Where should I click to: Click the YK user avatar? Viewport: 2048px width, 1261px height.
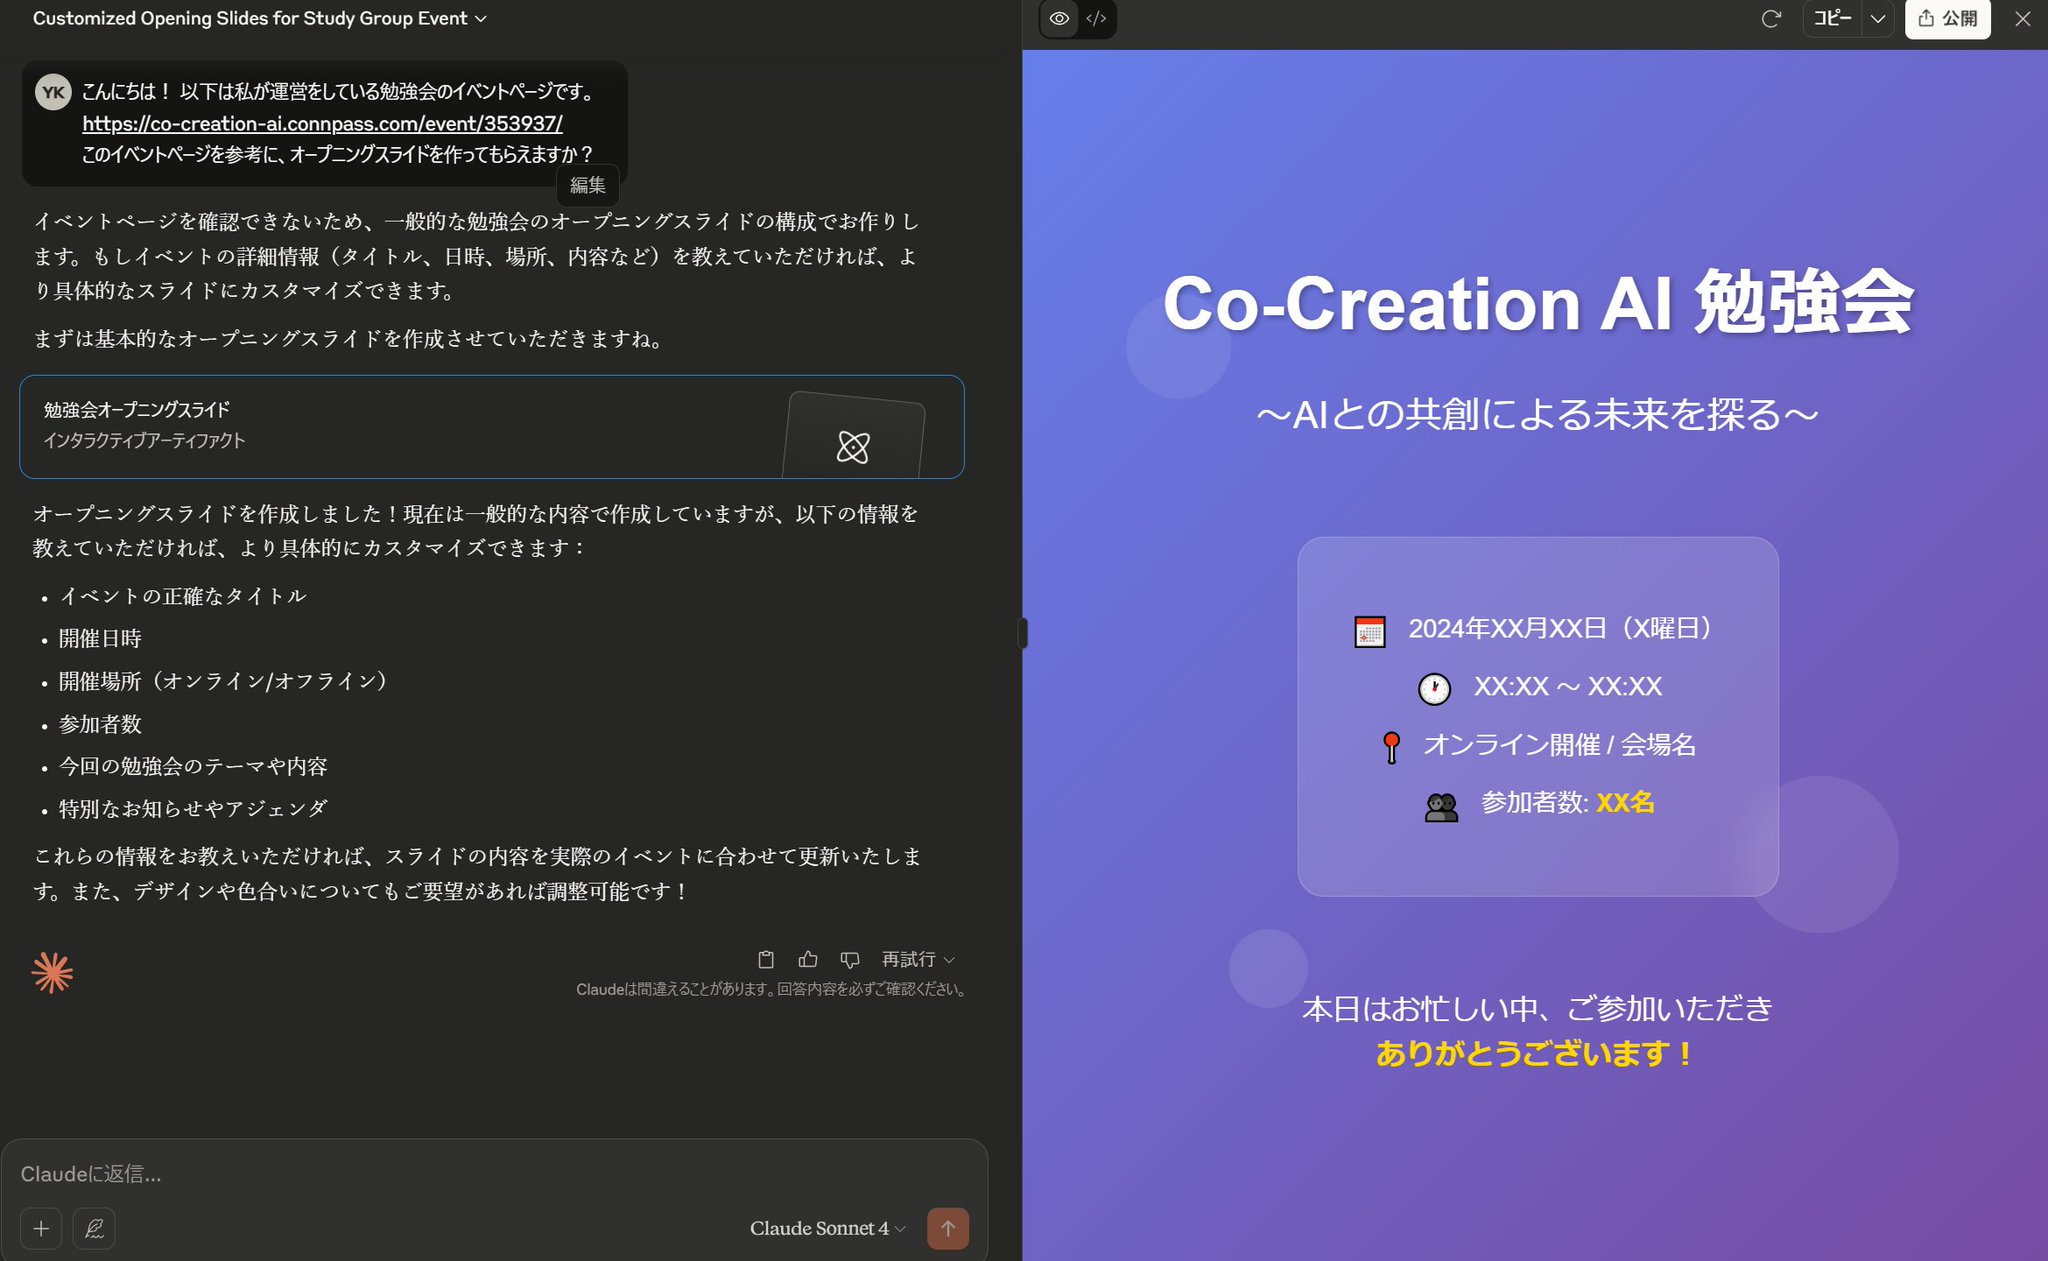tap(53, 92)
